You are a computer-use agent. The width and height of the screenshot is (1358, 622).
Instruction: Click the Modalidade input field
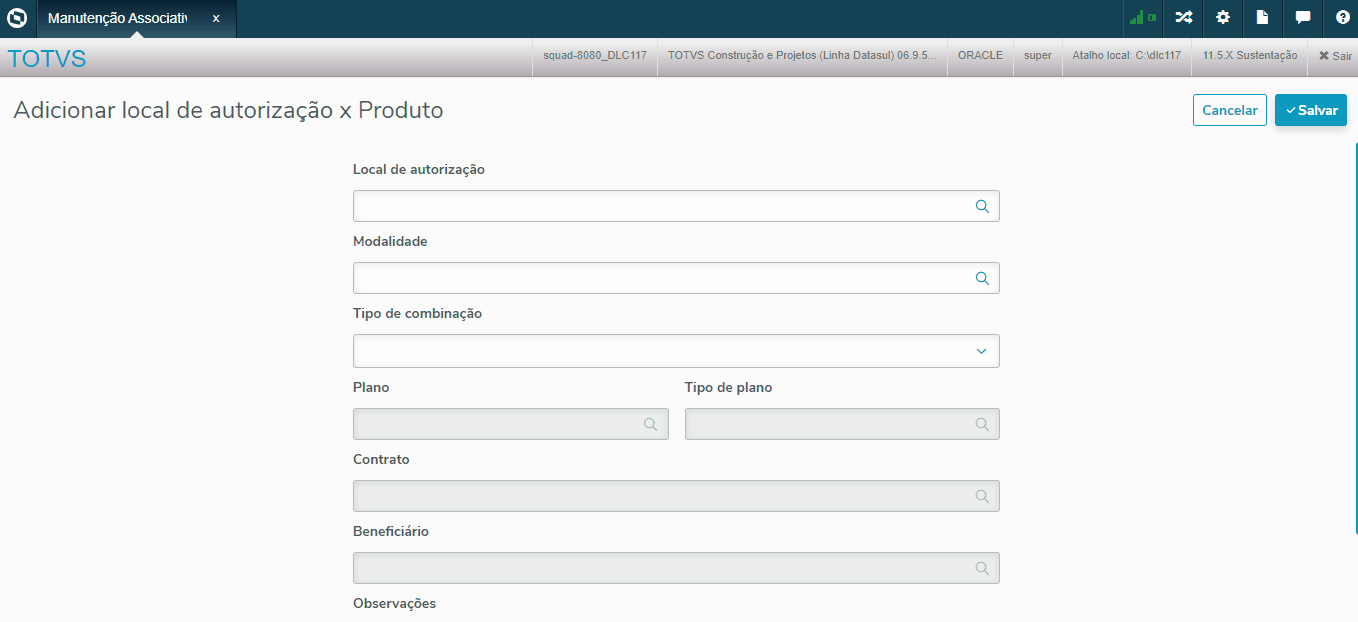pyautogui.click(x=660, y=278)
